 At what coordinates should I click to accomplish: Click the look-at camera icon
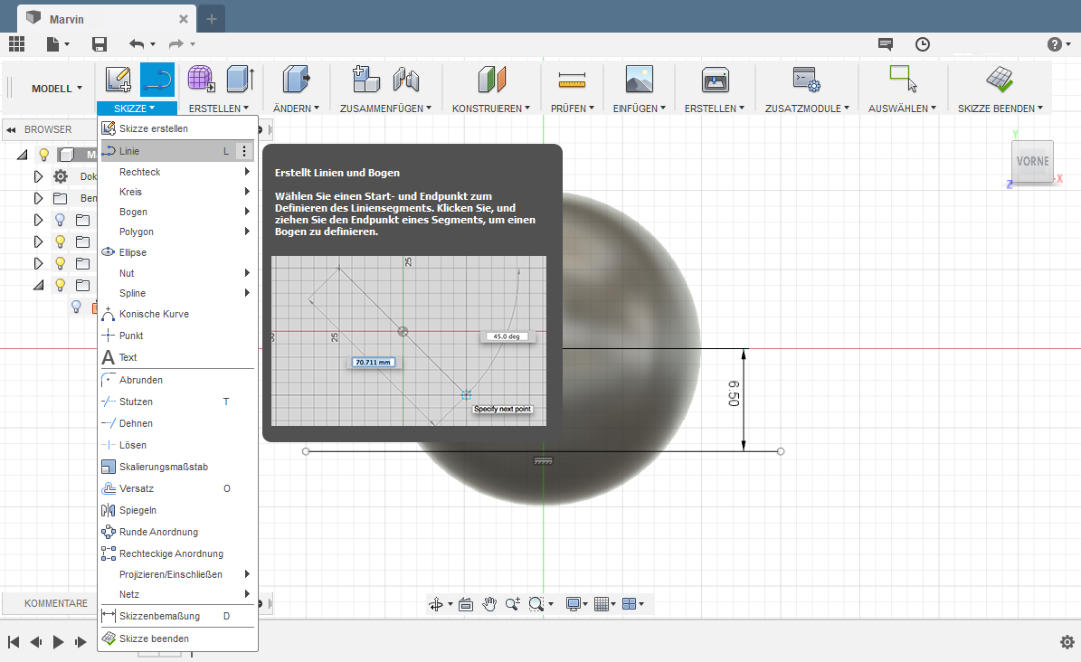[465, 604]
